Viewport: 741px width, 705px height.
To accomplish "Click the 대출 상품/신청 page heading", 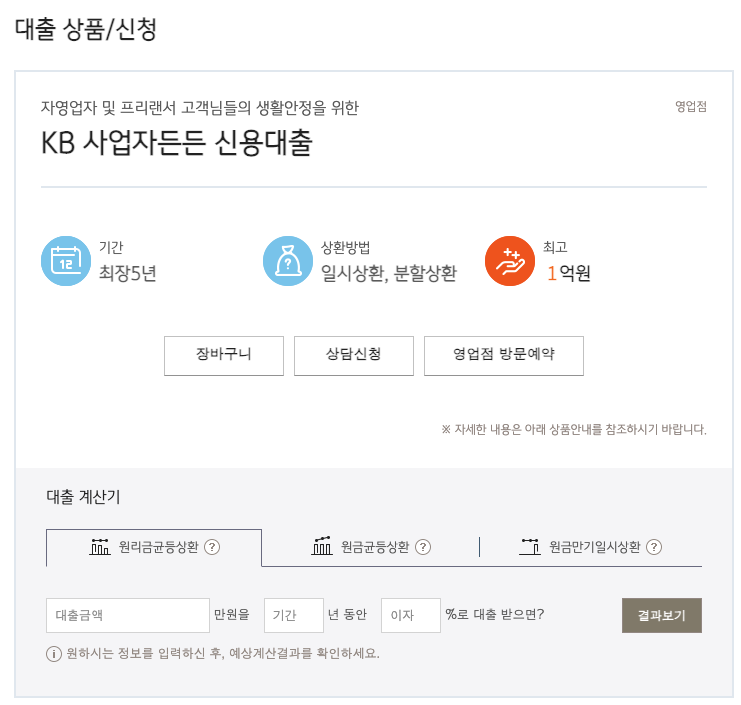I will click(86, 29).
